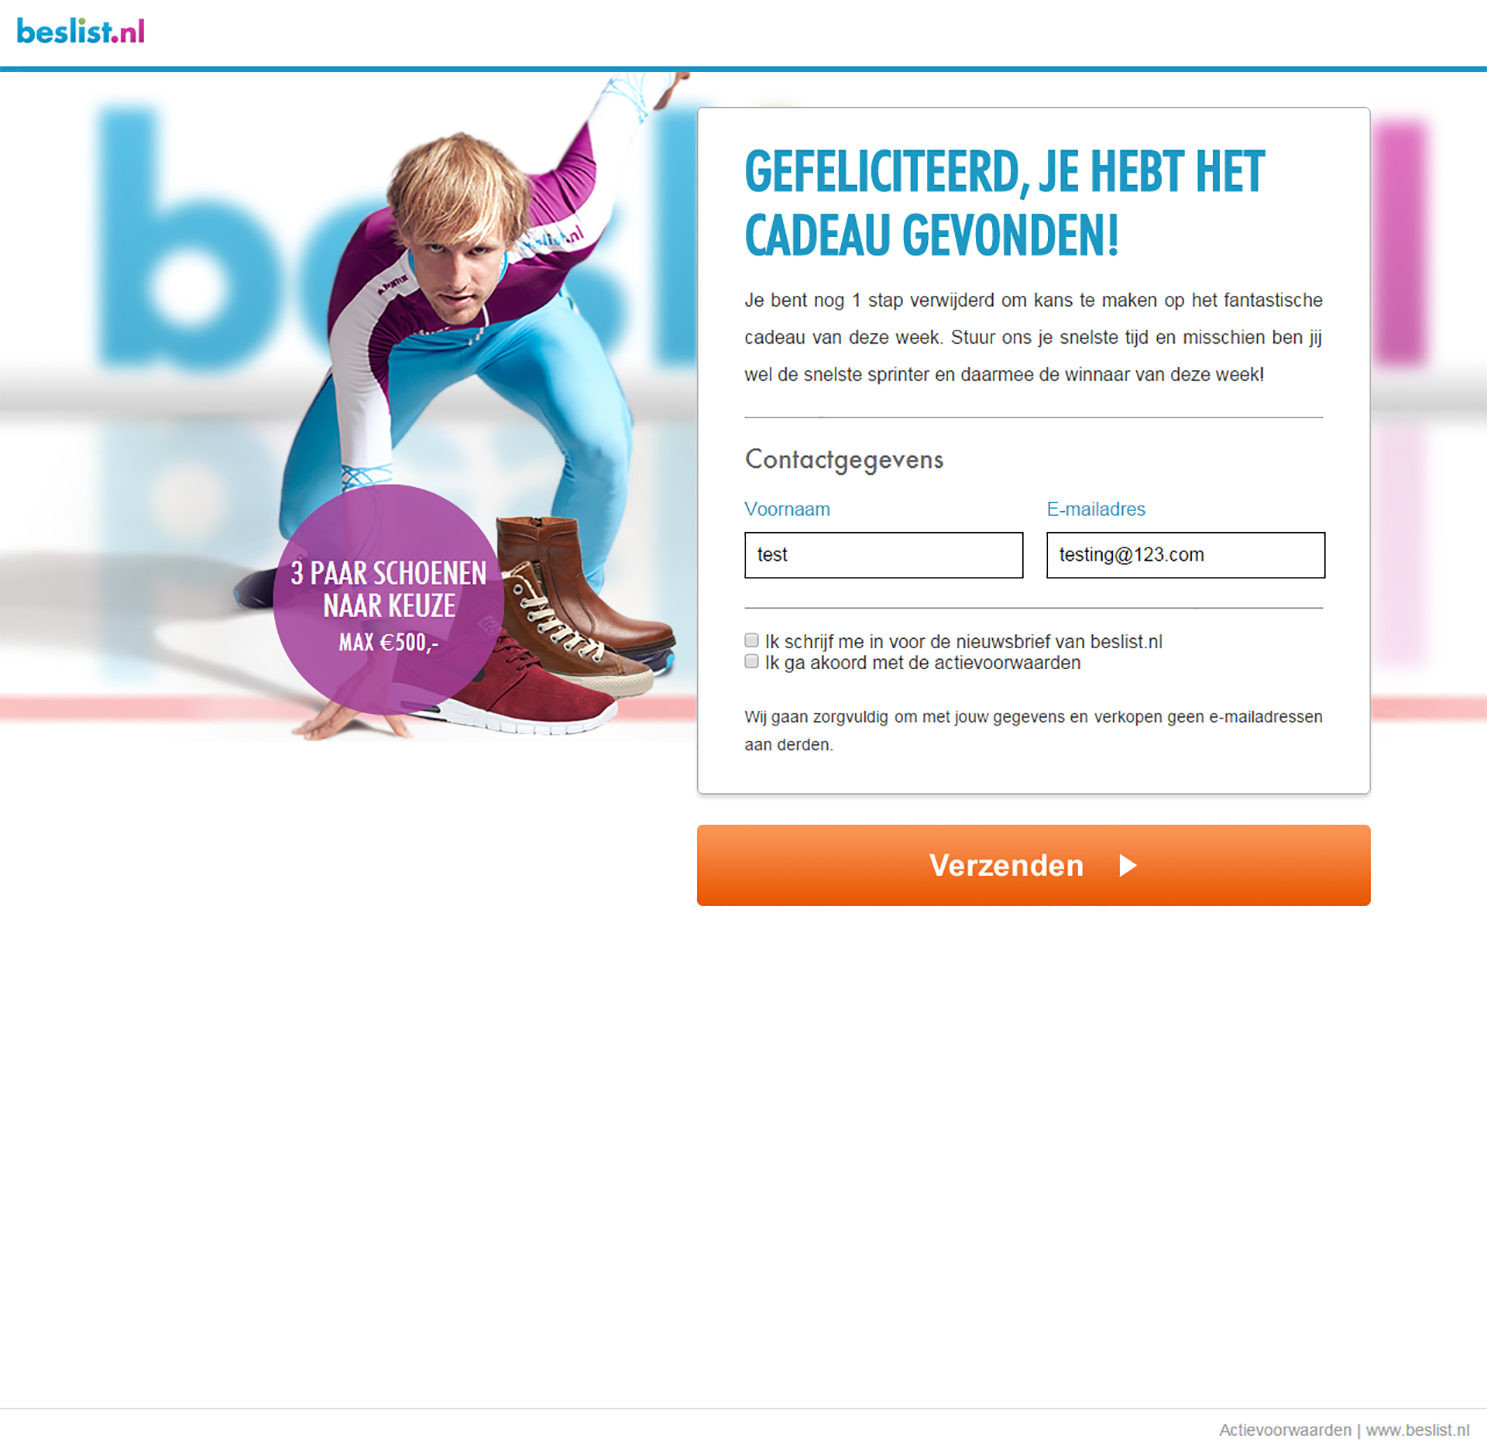Click the 'Gefeliciteerd' headline
Image resolution: width=1487 pixels, height=1445 pixels.
(1005, 204)
